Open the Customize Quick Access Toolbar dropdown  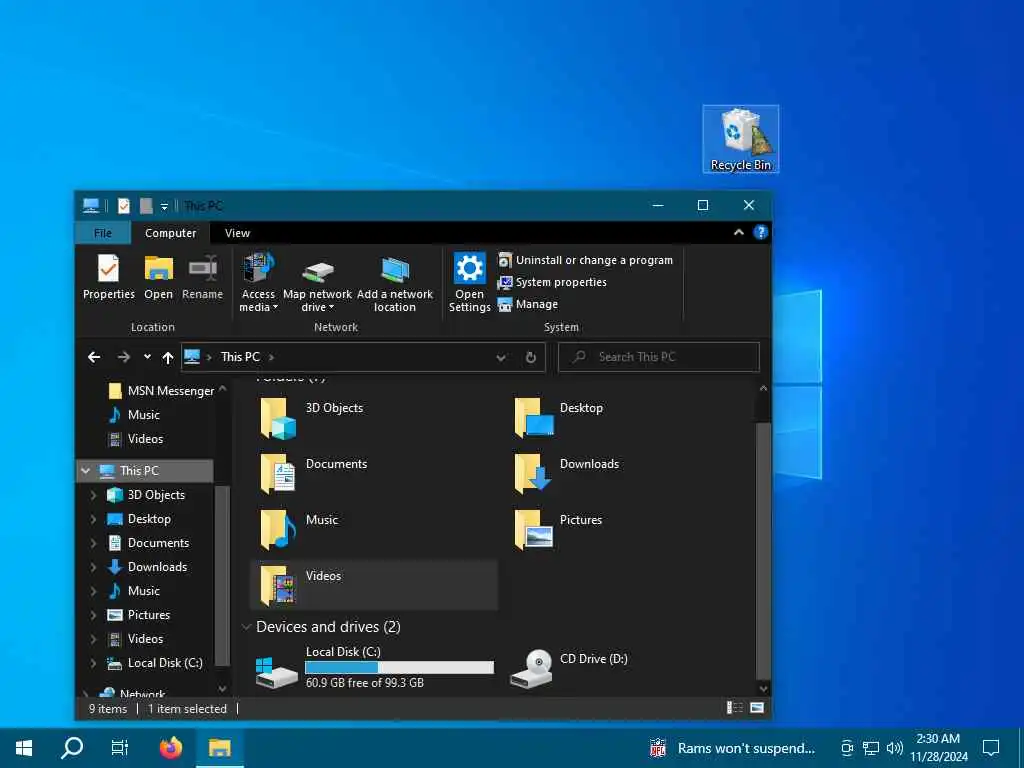(164, 206)
